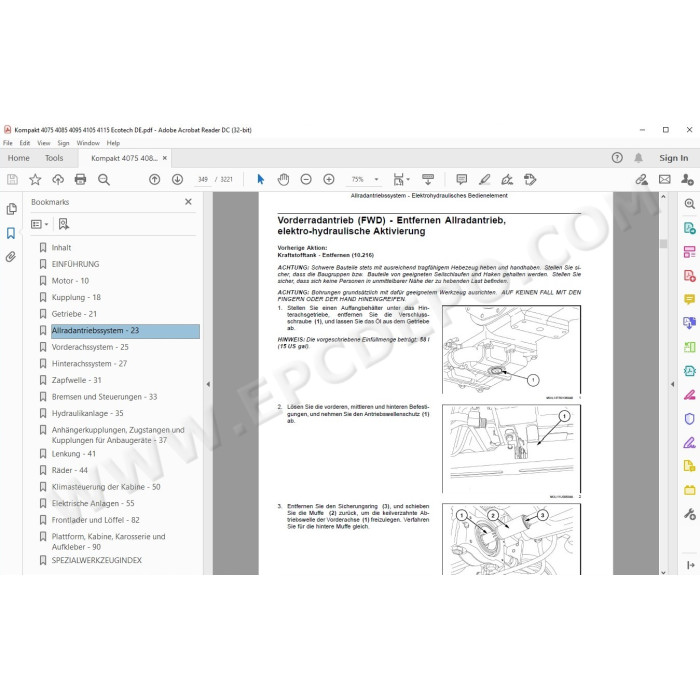700x700 pixels.
Task: Jump to Motor - 10 bookmark
Action: click(x=70, y=280)
